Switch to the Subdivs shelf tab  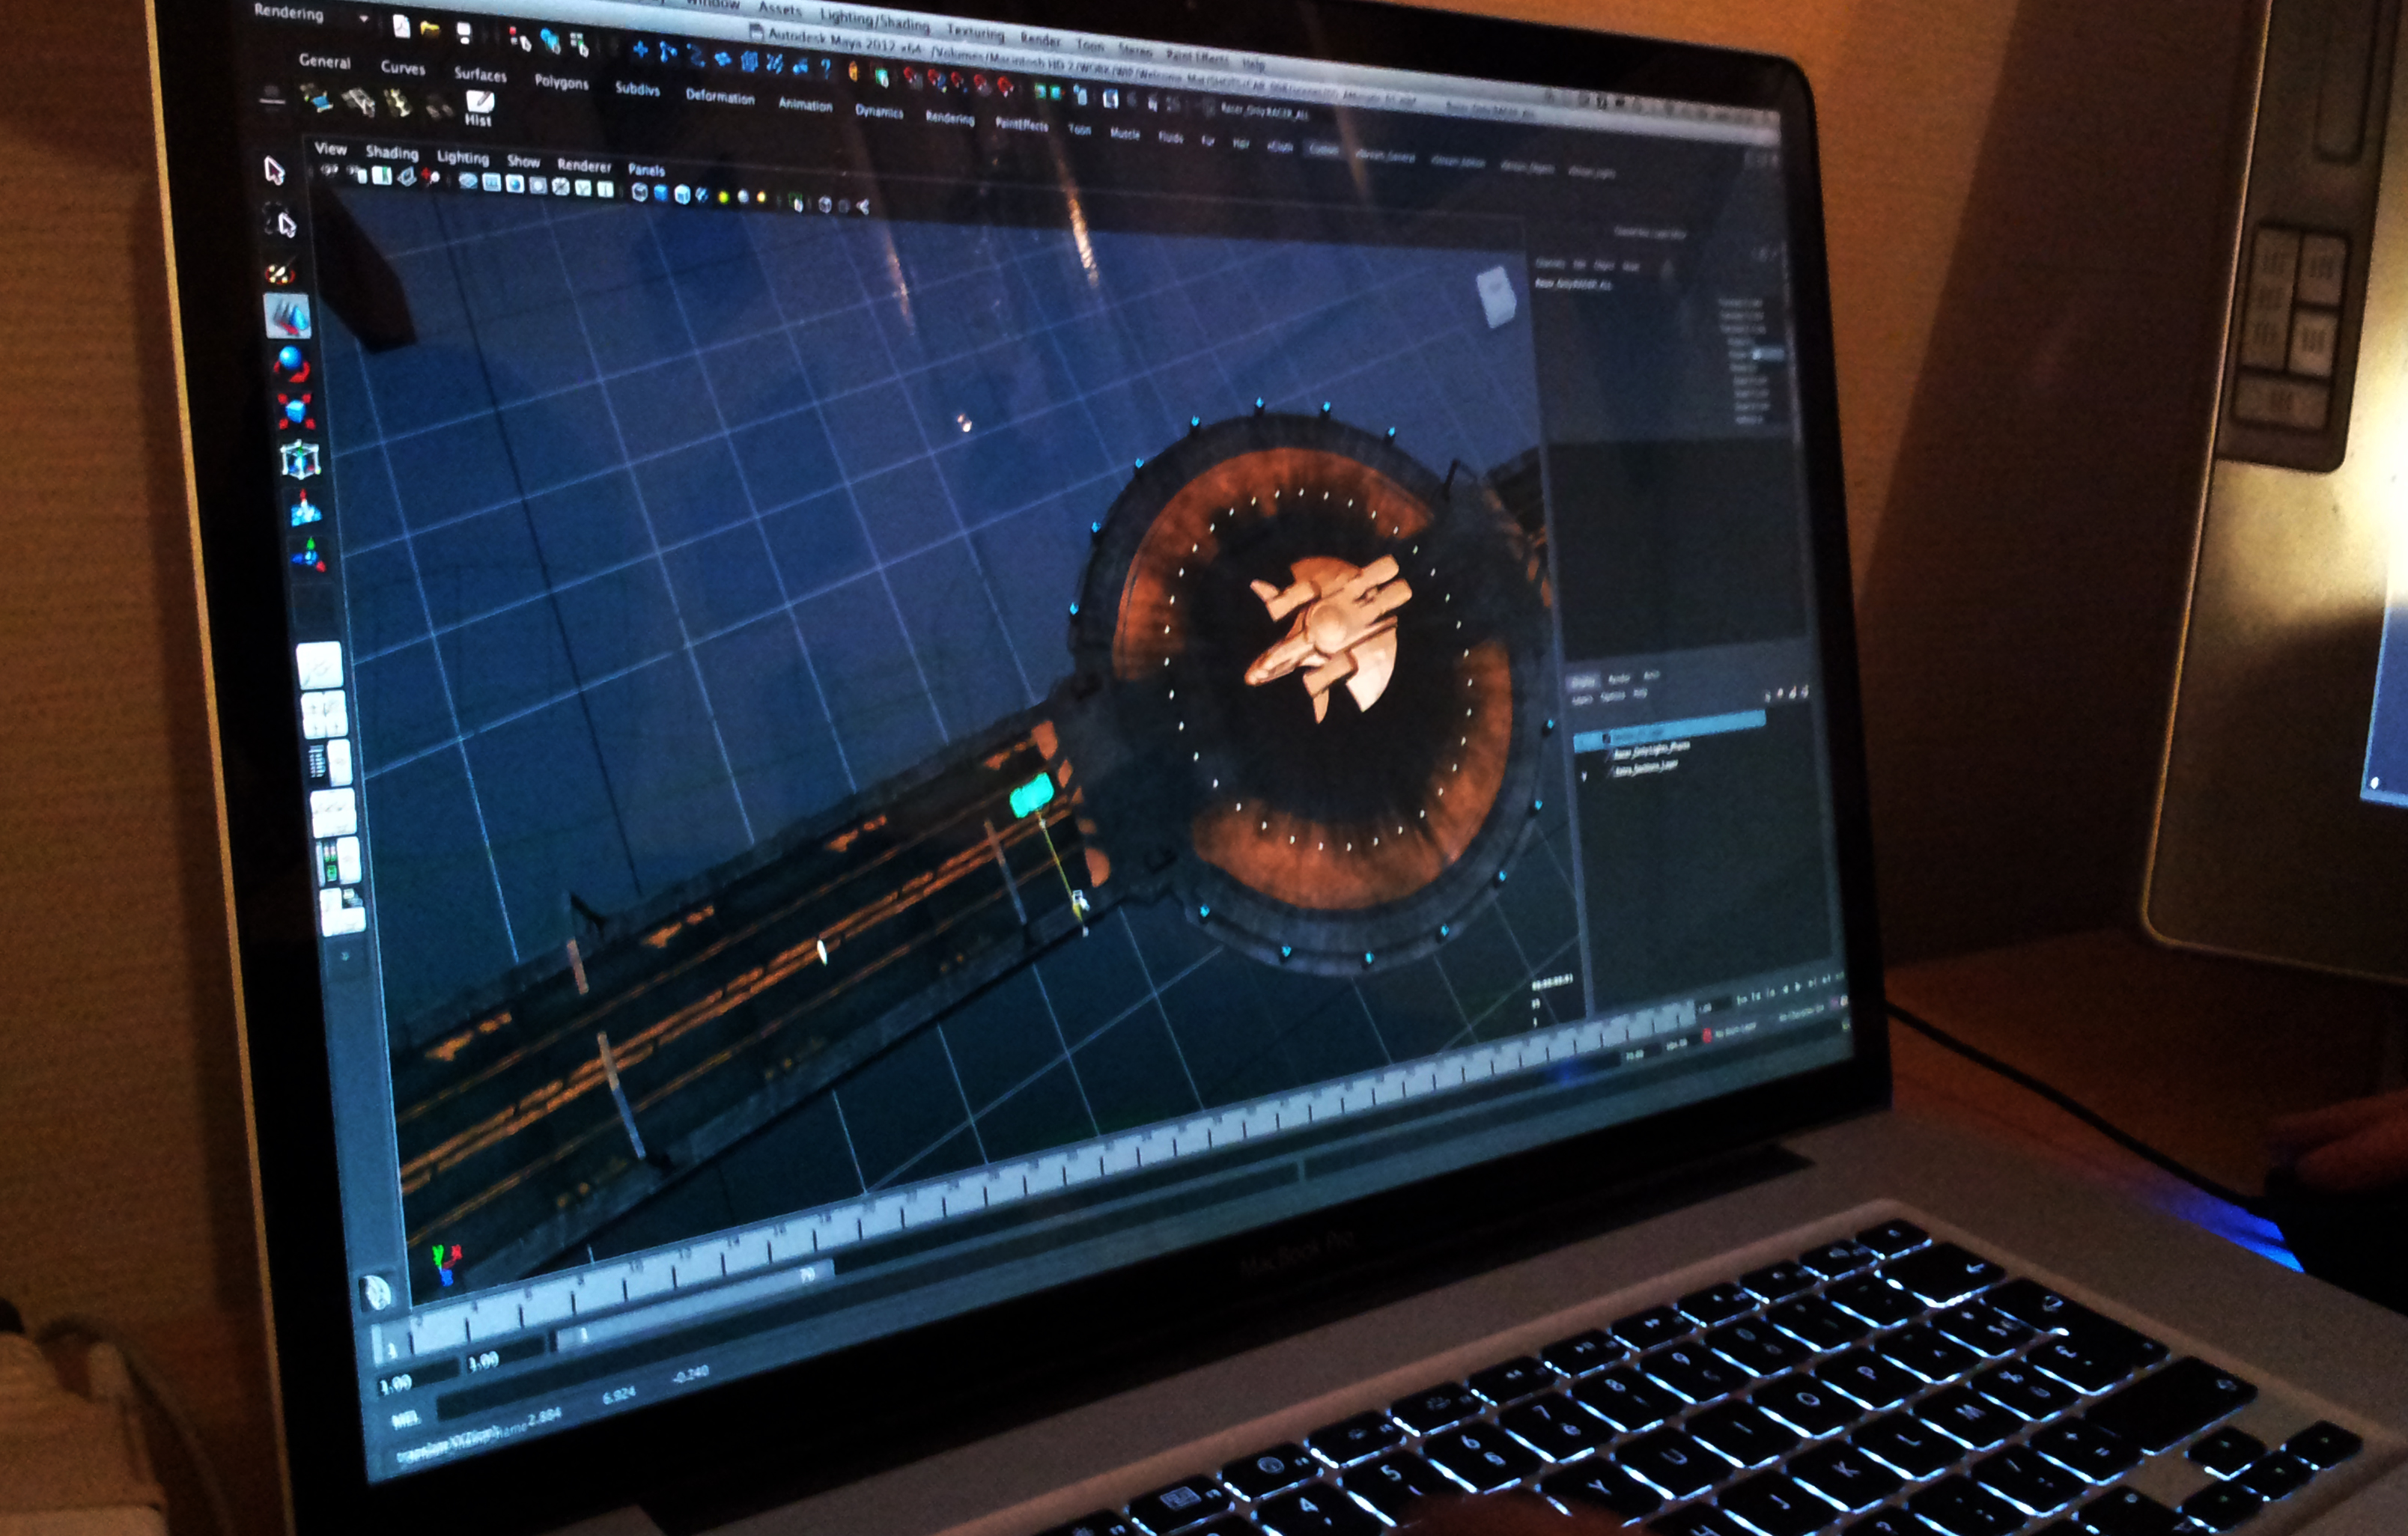coord(637,89)
